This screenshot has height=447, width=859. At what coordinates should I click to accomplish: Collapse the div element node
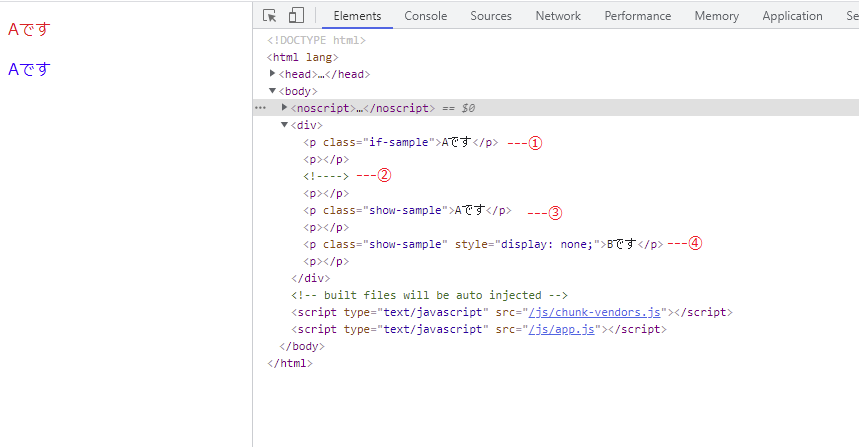click(x=284, y=125)
